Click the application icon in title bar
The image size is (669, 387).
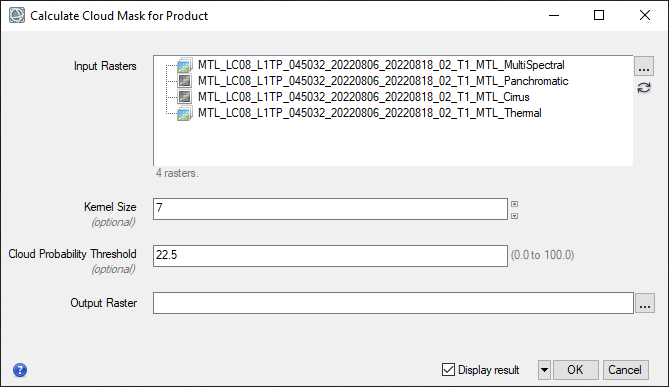[17, 15]
